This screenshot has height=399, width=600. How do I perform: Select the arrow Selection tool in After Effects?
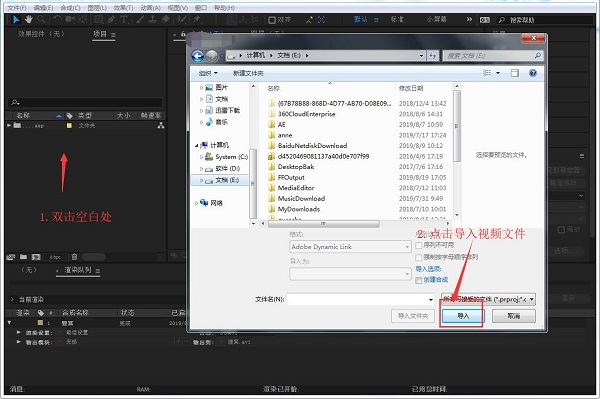click(16, 20)
